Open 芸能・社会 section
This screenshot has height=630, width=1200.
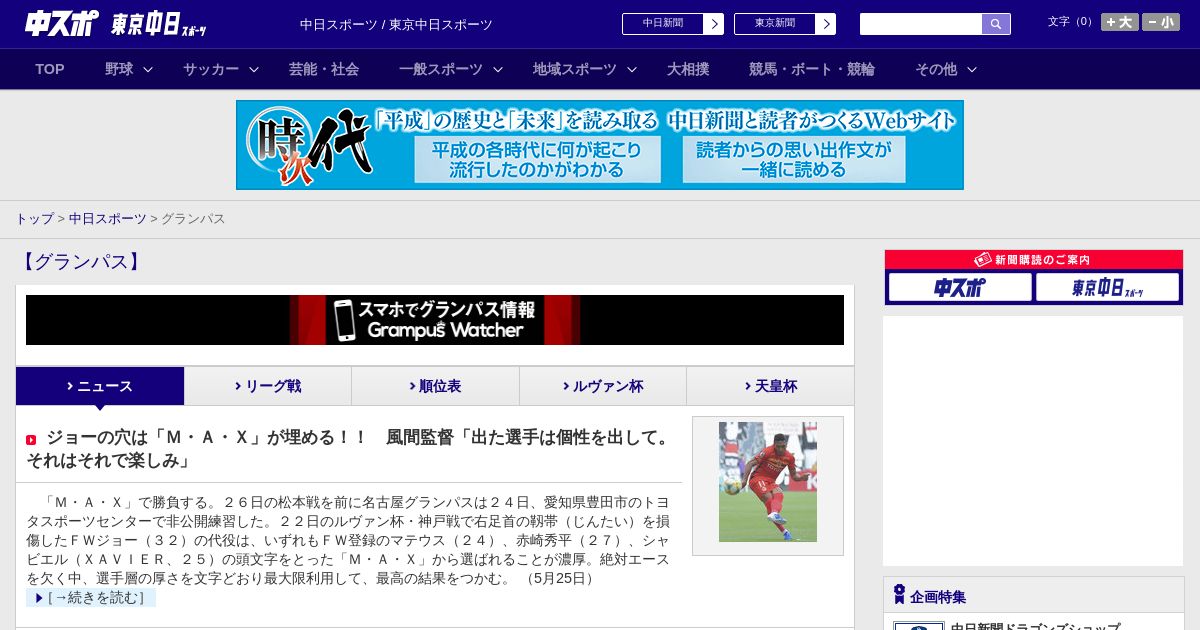(324, 69)
